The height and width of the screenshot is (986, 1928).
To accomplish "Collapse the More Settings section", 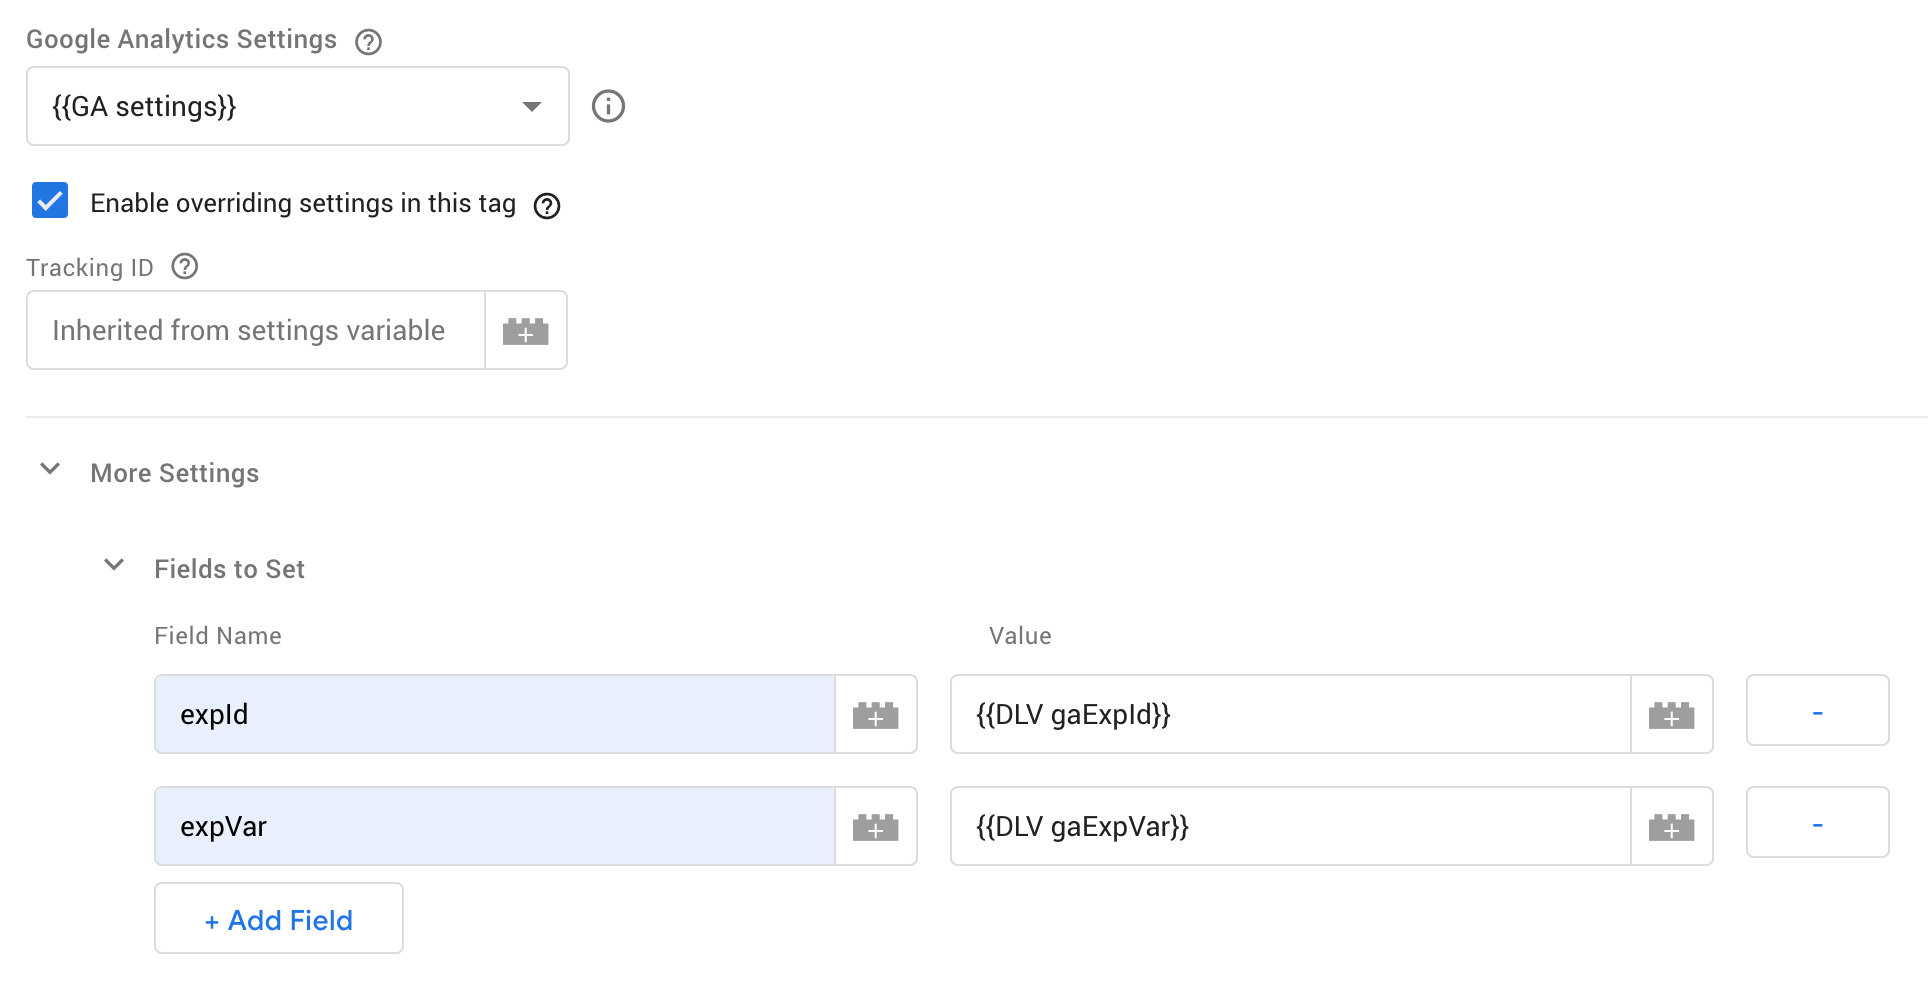I will point(50,470).
